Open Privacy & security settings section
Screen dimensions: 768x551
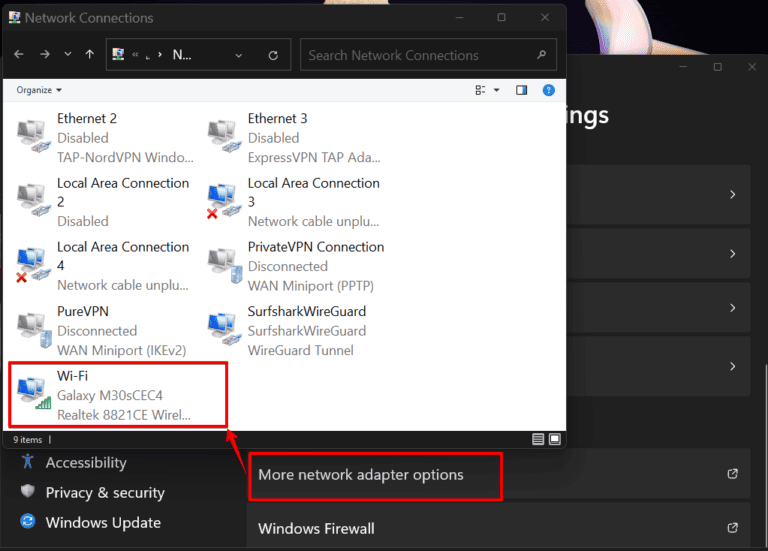tap(103, 492)
